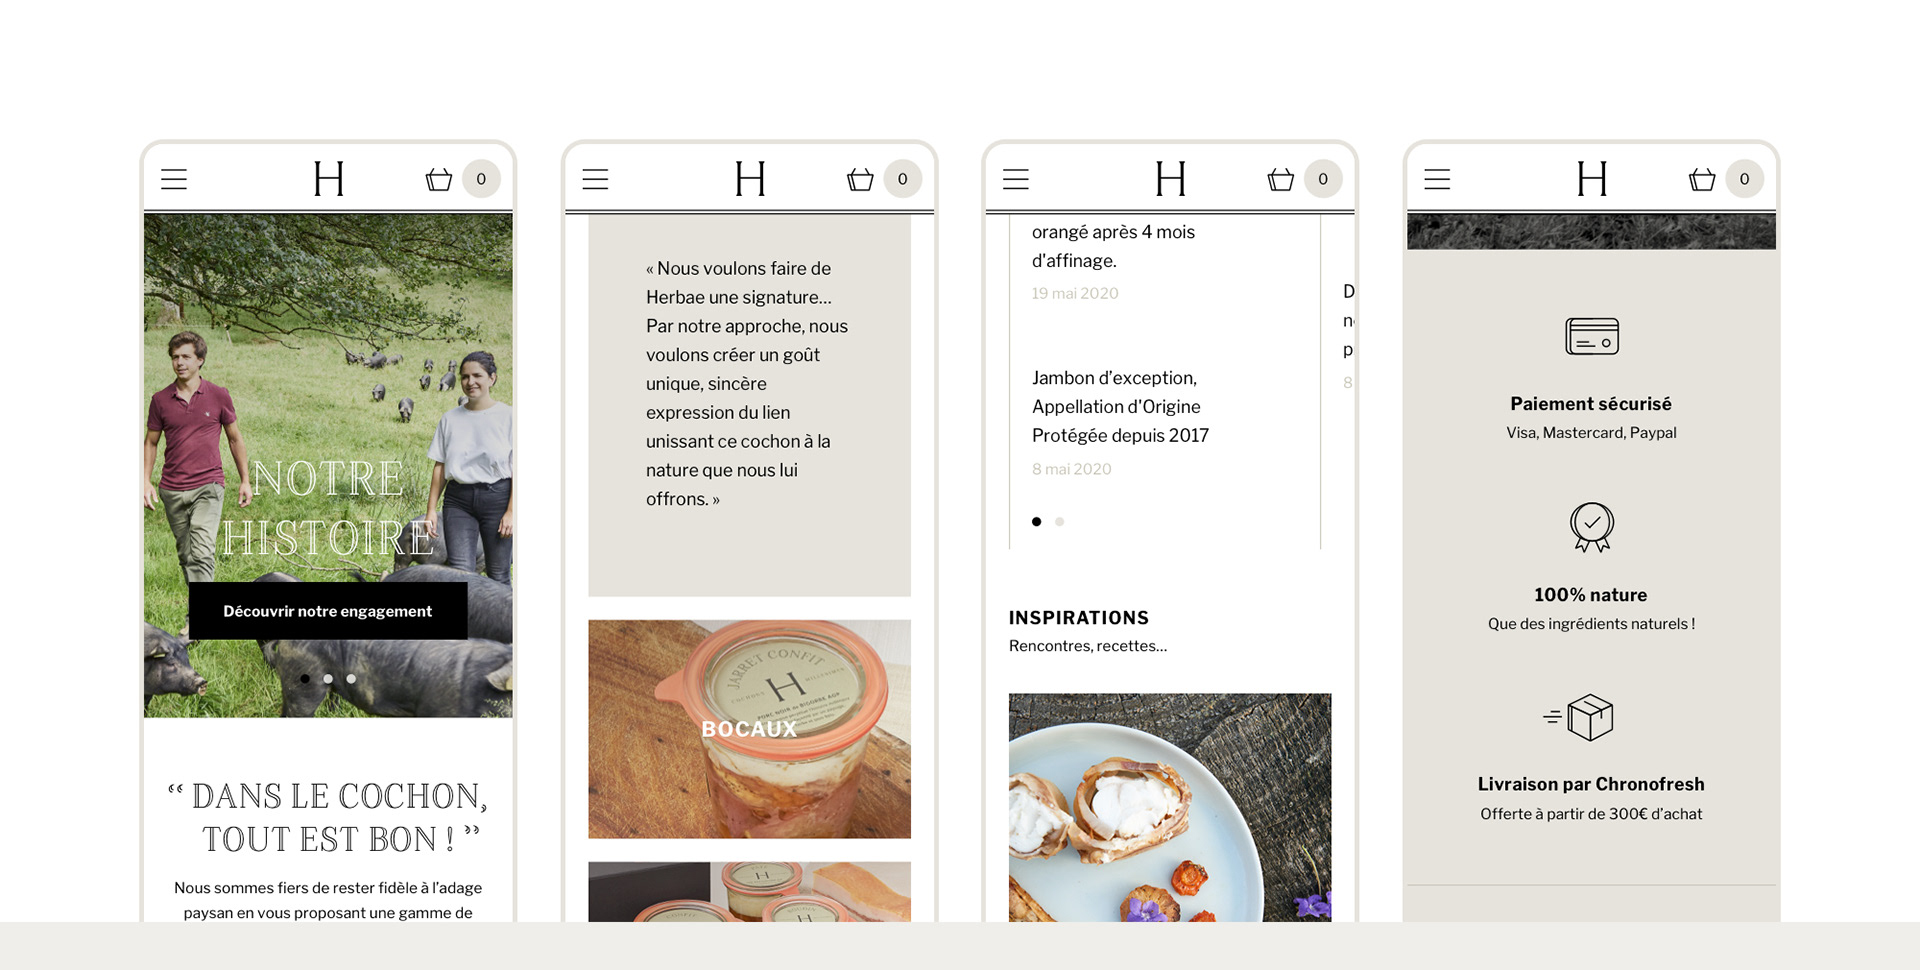
Task: Click cart count badge on second phone
Action: click(x=902, y=179)
